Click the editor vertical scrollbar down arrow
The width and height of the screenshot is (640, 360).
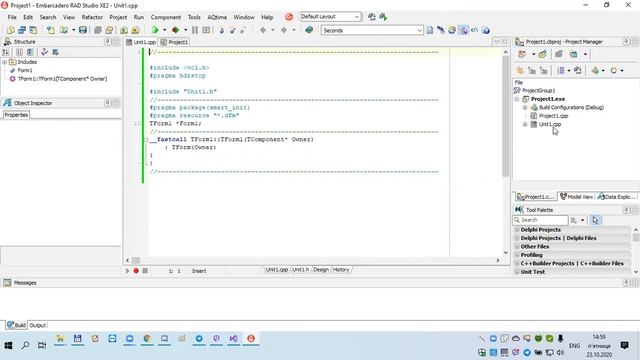pyautogui.click(x=506, y=253)
